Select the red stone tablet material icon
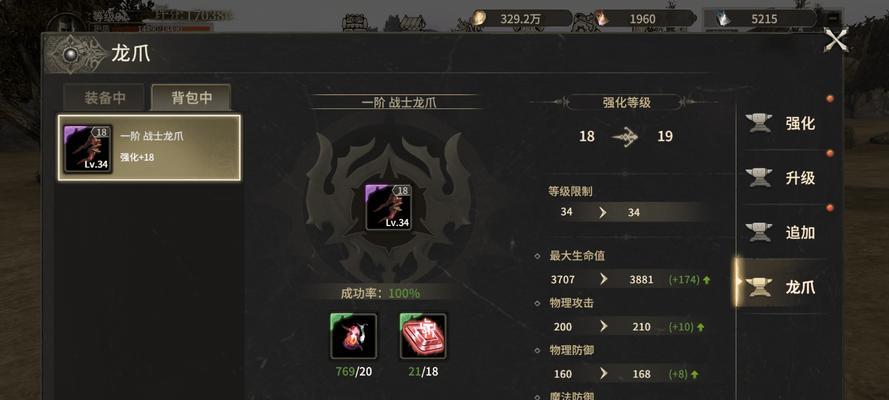 [422, 336]
